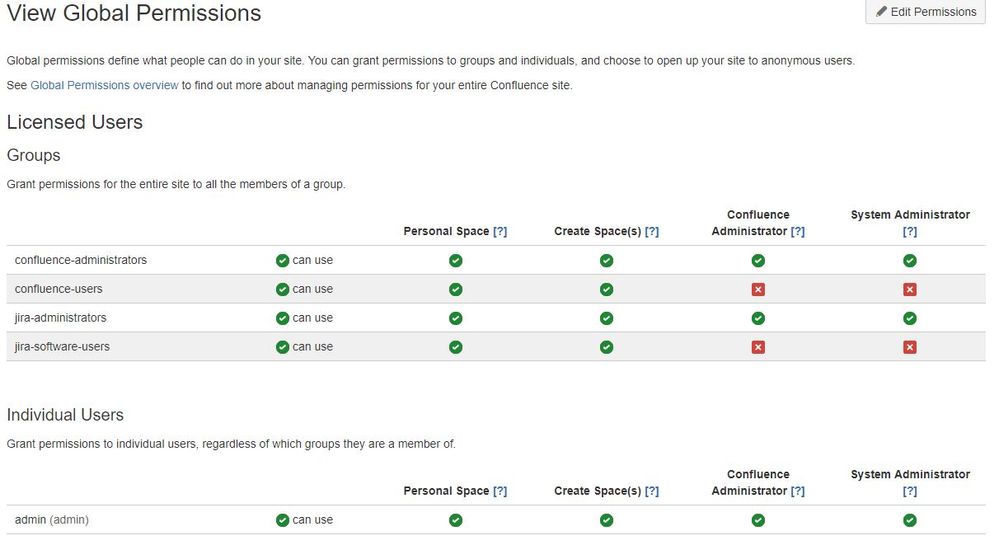Click the green check for admin Create Space(s)
Image resolution: width=999 pixels, height=551 pixels.
point(607,520)
